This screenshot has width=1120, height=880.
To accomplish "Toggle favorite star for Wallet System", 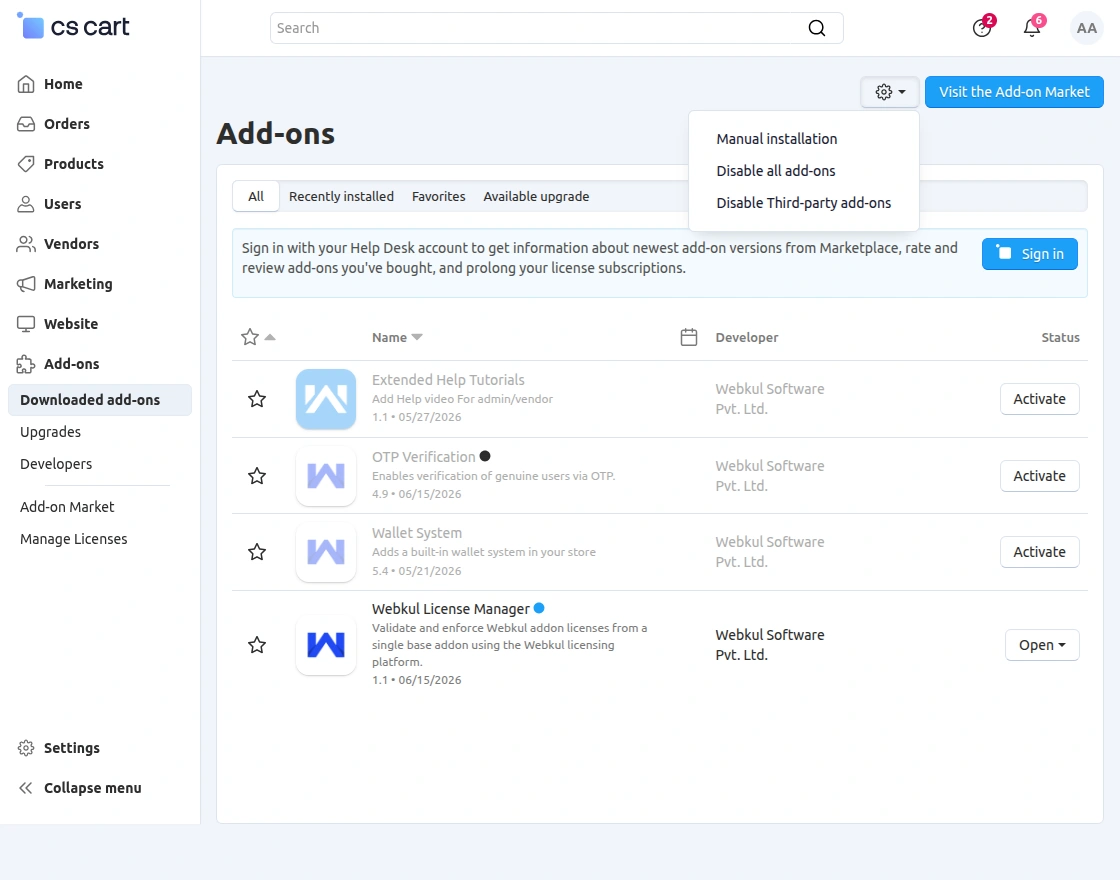I will (x=257, y=552).
